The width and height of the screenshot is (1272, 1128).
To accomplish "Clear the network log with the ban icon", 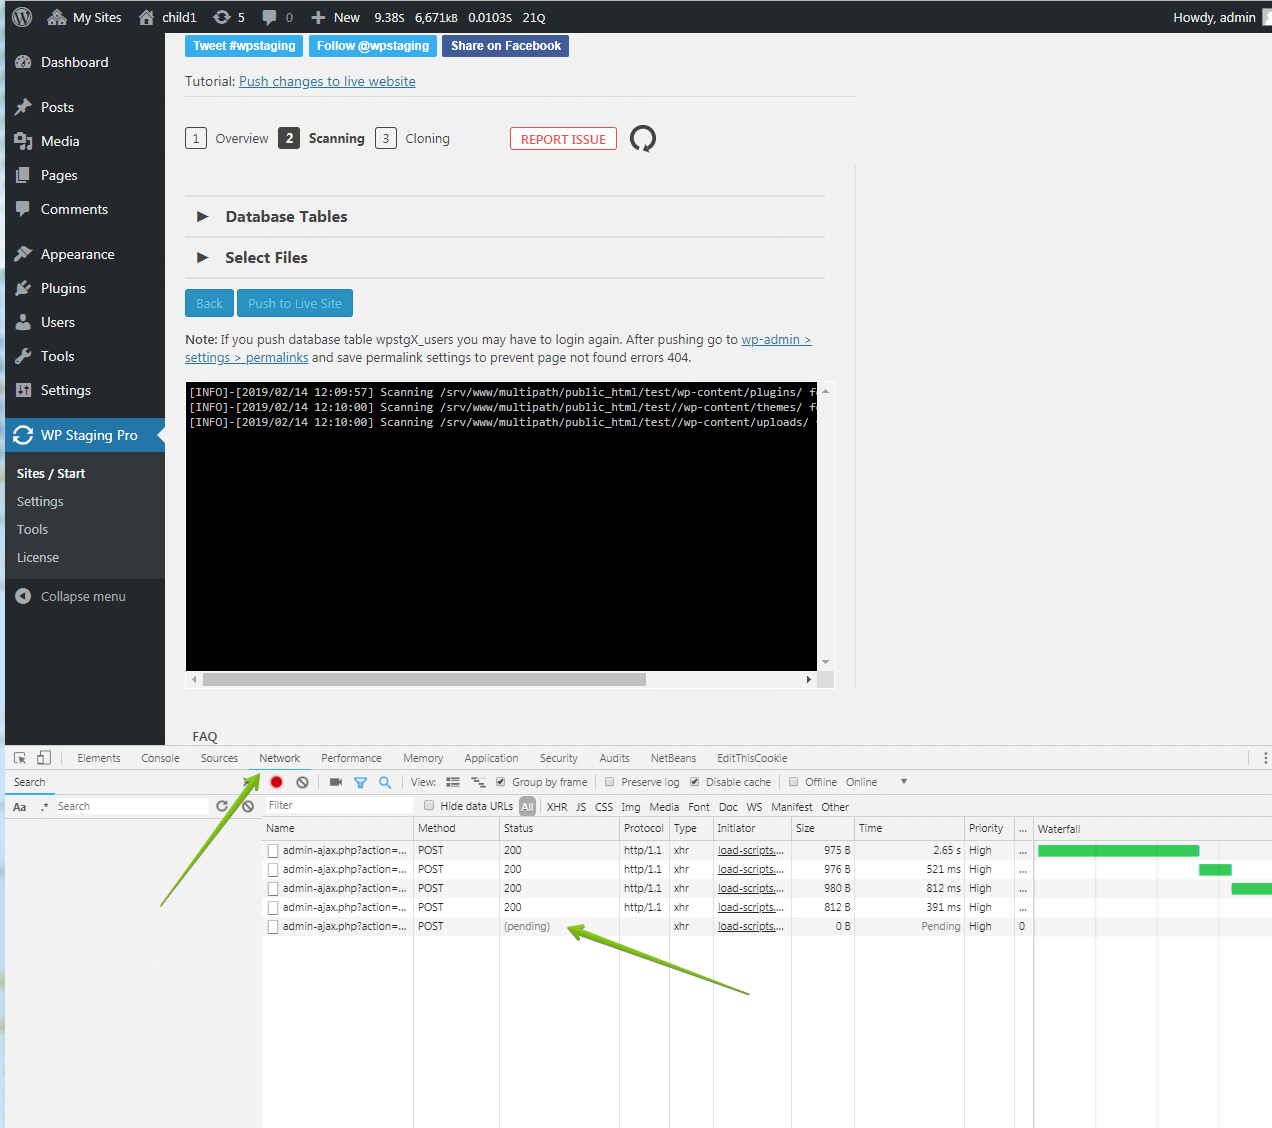I will [x=302, y=782].
